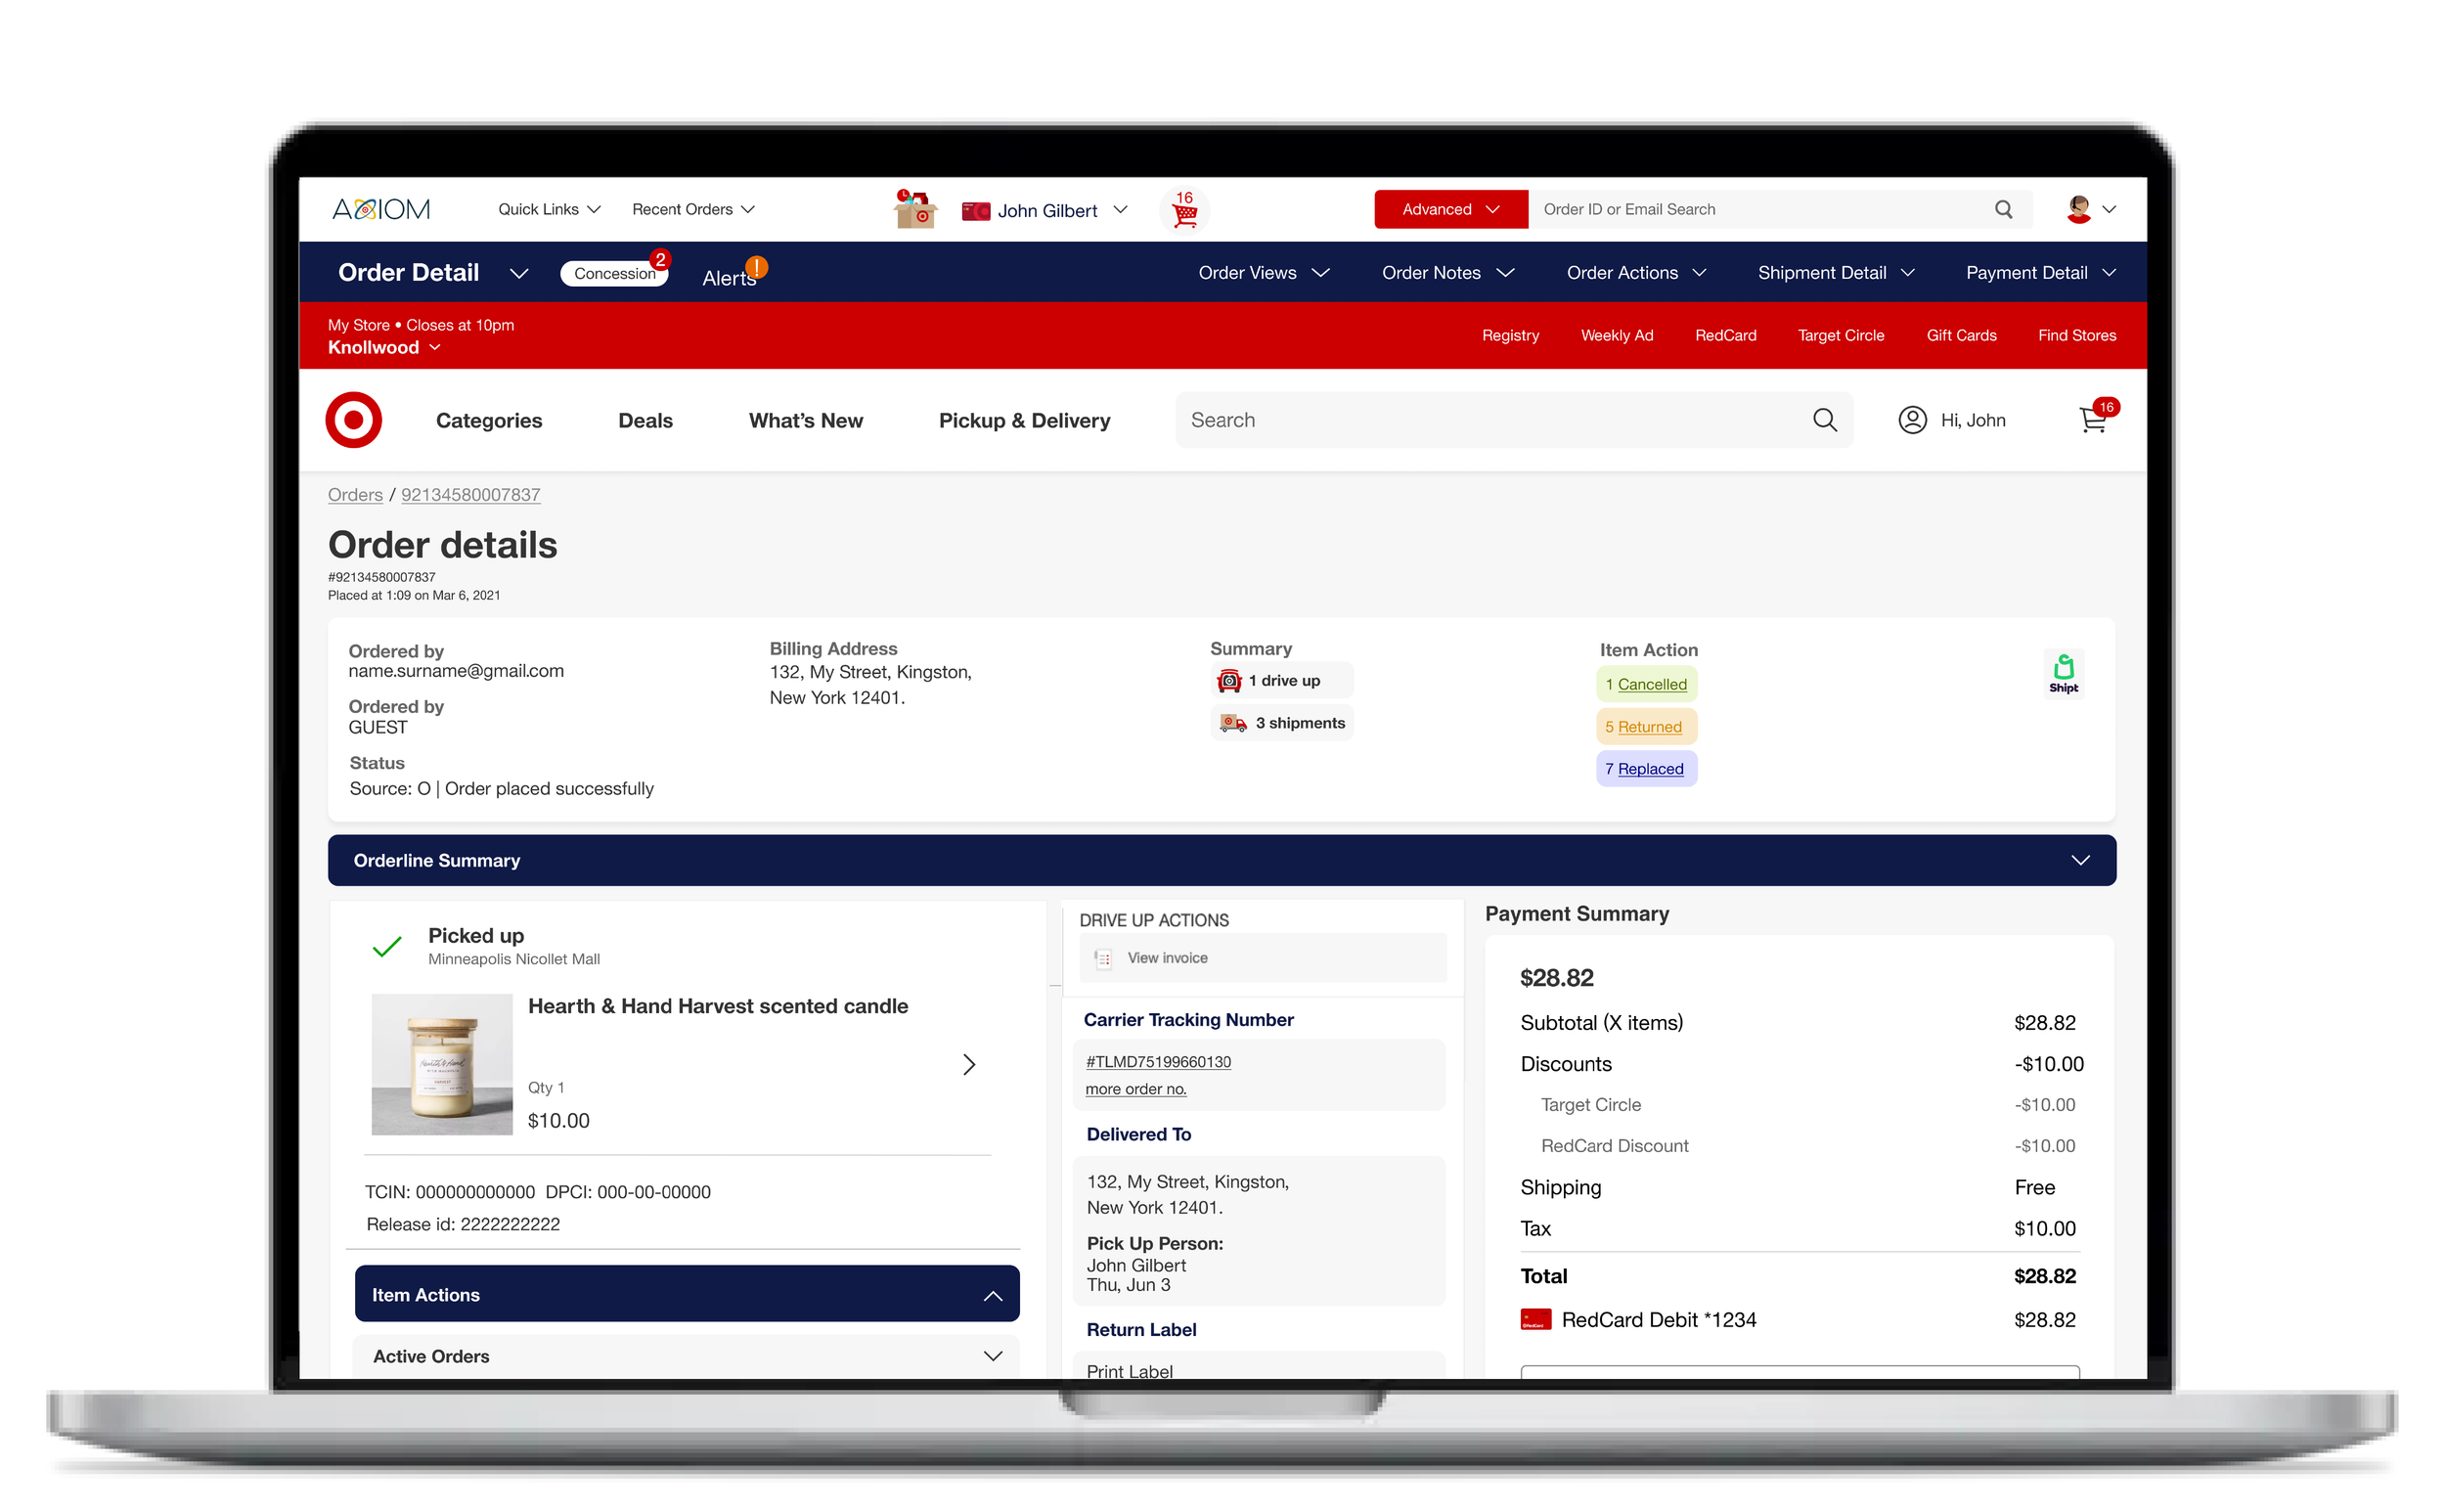This screenshot has height=1512, width=2445.
Task: Click the Concession count badge
Action: click(x=660, y=260)
